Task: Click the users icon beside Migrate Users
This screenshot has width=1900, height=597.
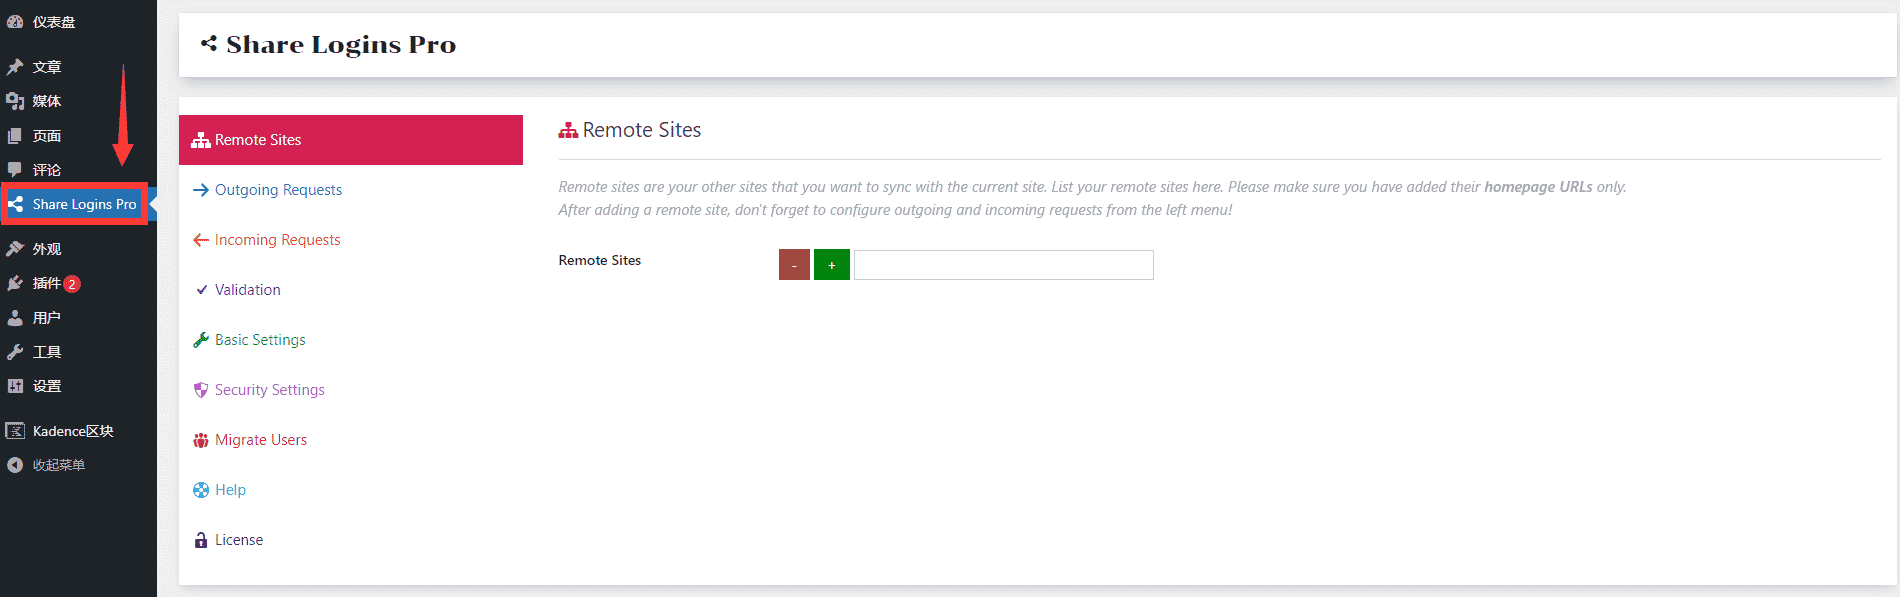Action: pos(201,440)
